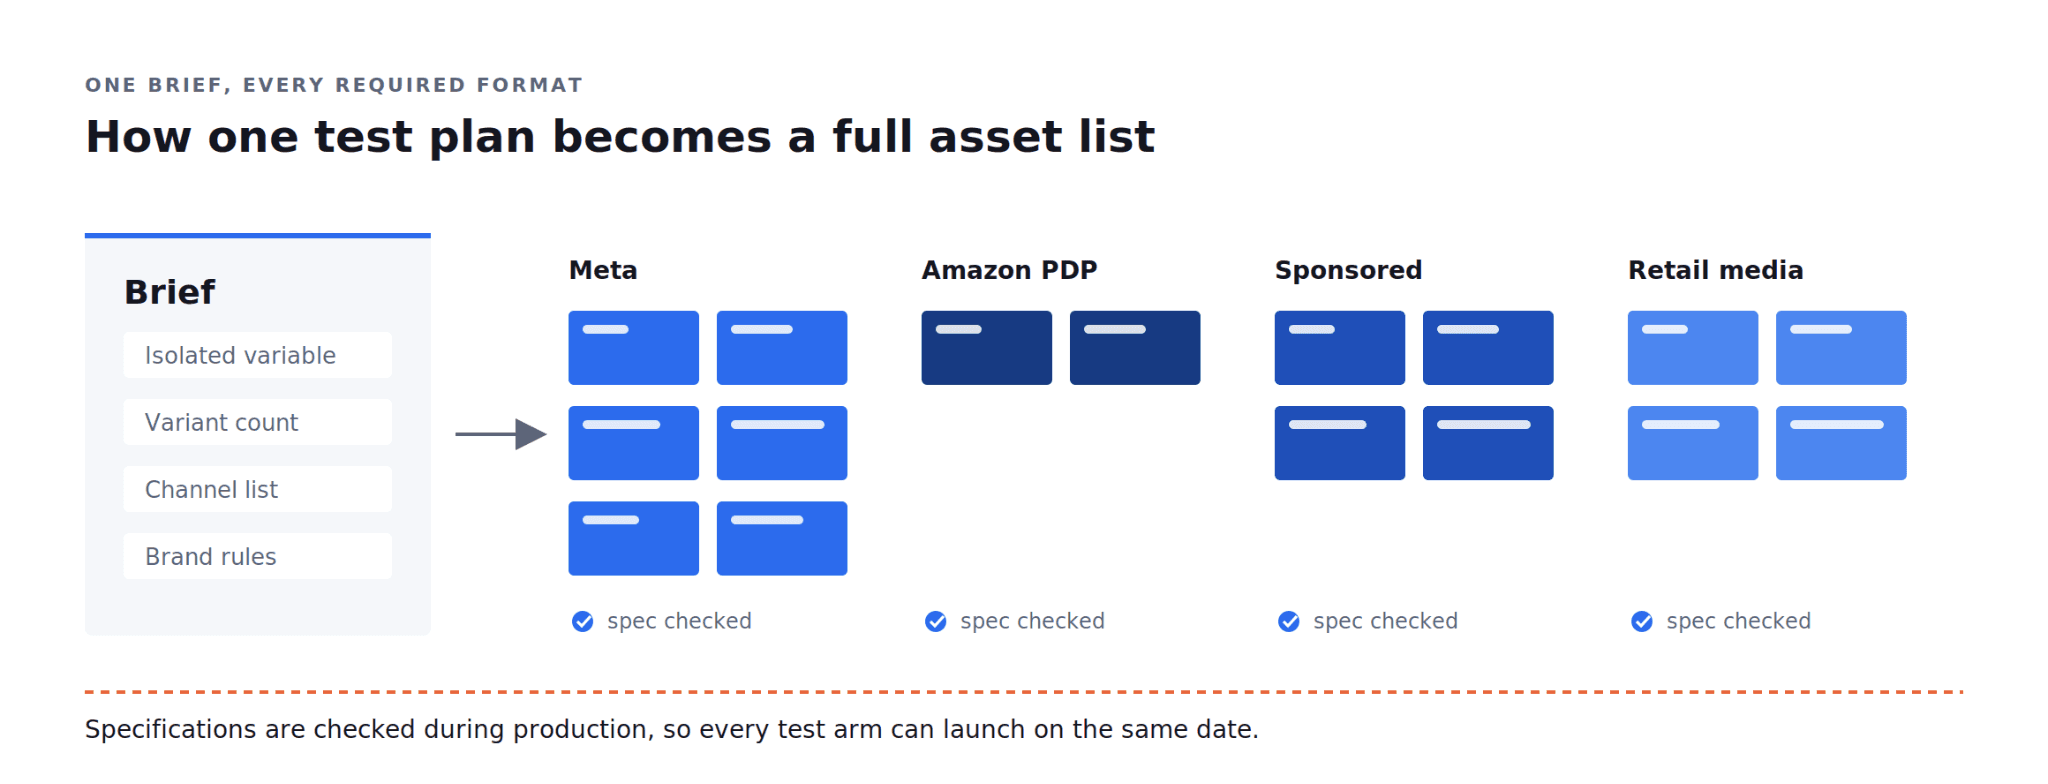This screenshot has height=784, width=2048.
Task: Click the Retail media column heading
Action: pos(1716,270)
